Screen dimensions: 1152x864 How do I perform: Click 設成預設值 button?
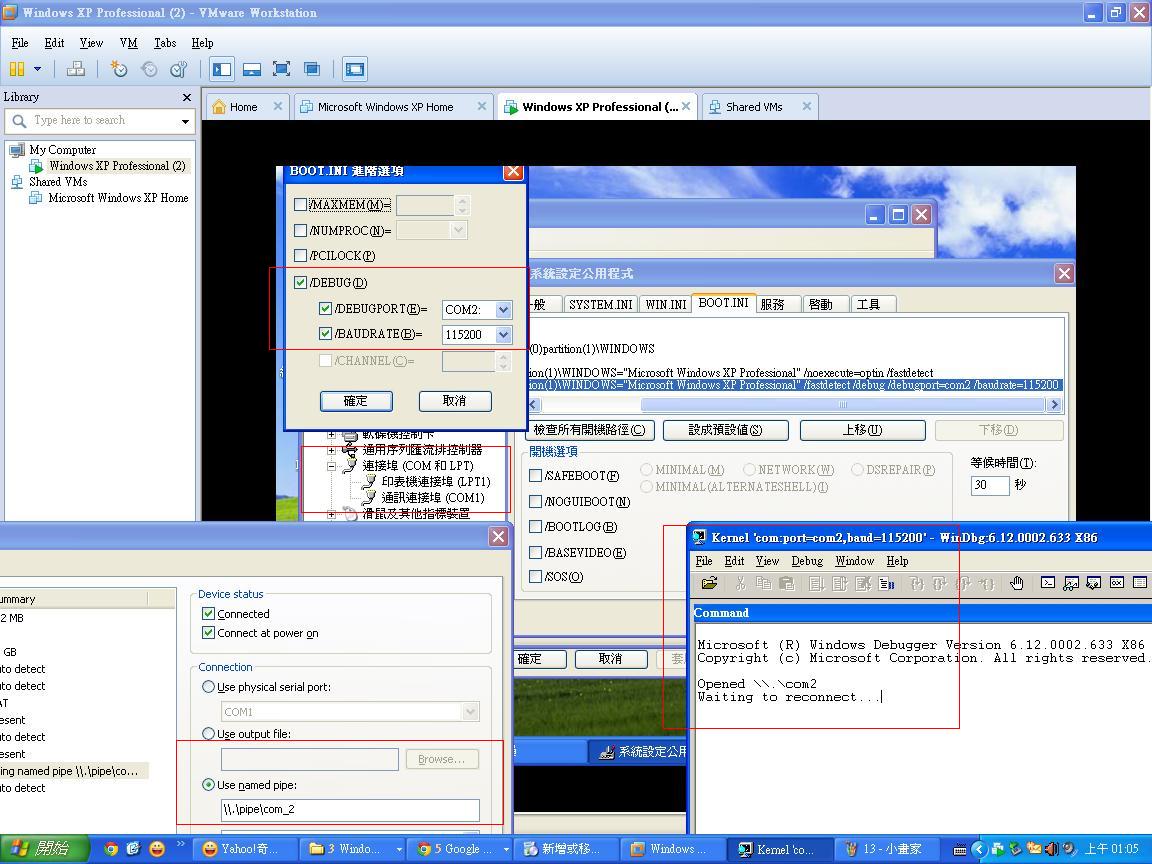(x=725, y=430)
